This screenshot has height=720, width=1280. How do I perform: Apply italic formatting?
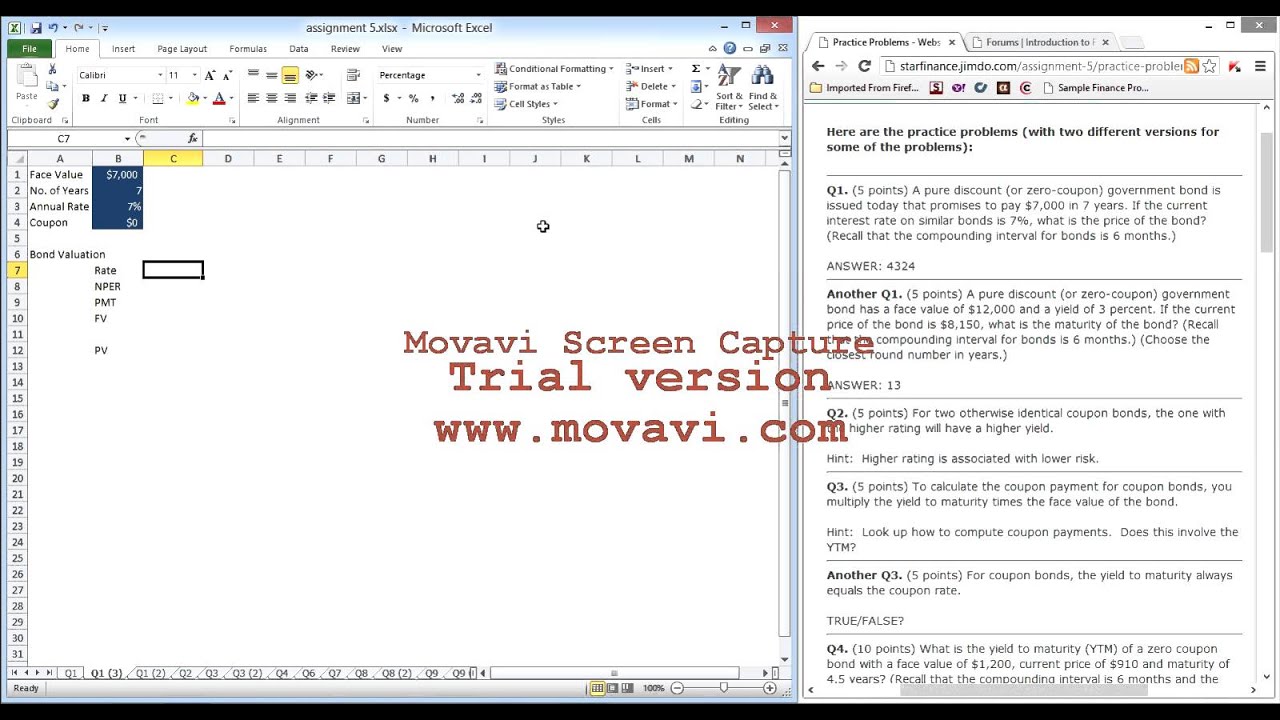[104, 98]
